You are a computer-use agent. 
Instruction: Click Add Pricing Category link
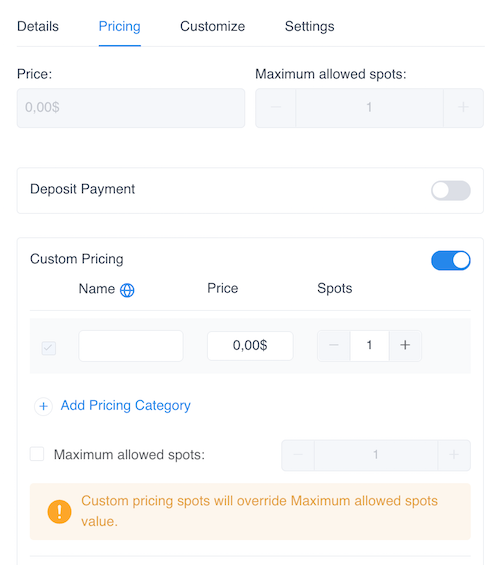tap(125, 405)
